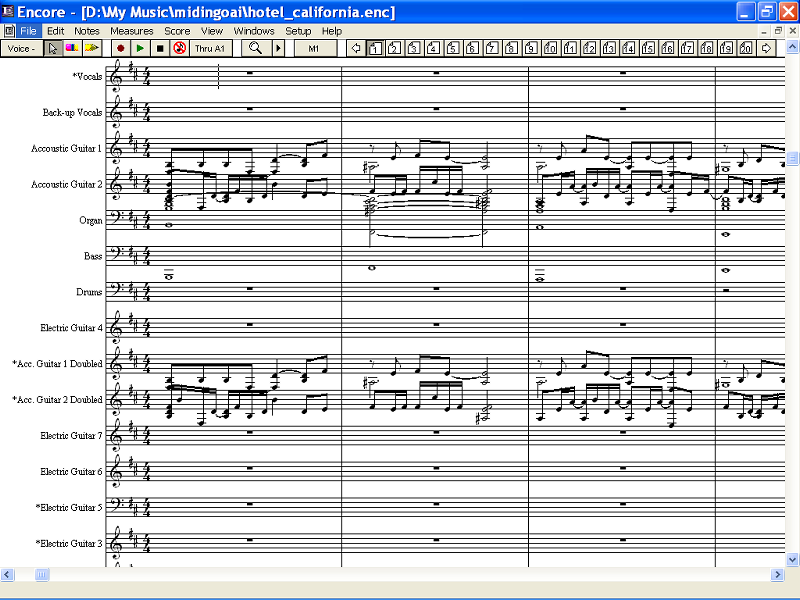Jump to page 18 icon
The width and height of the screenshot is (800, 600).
[x=707, y=48]
